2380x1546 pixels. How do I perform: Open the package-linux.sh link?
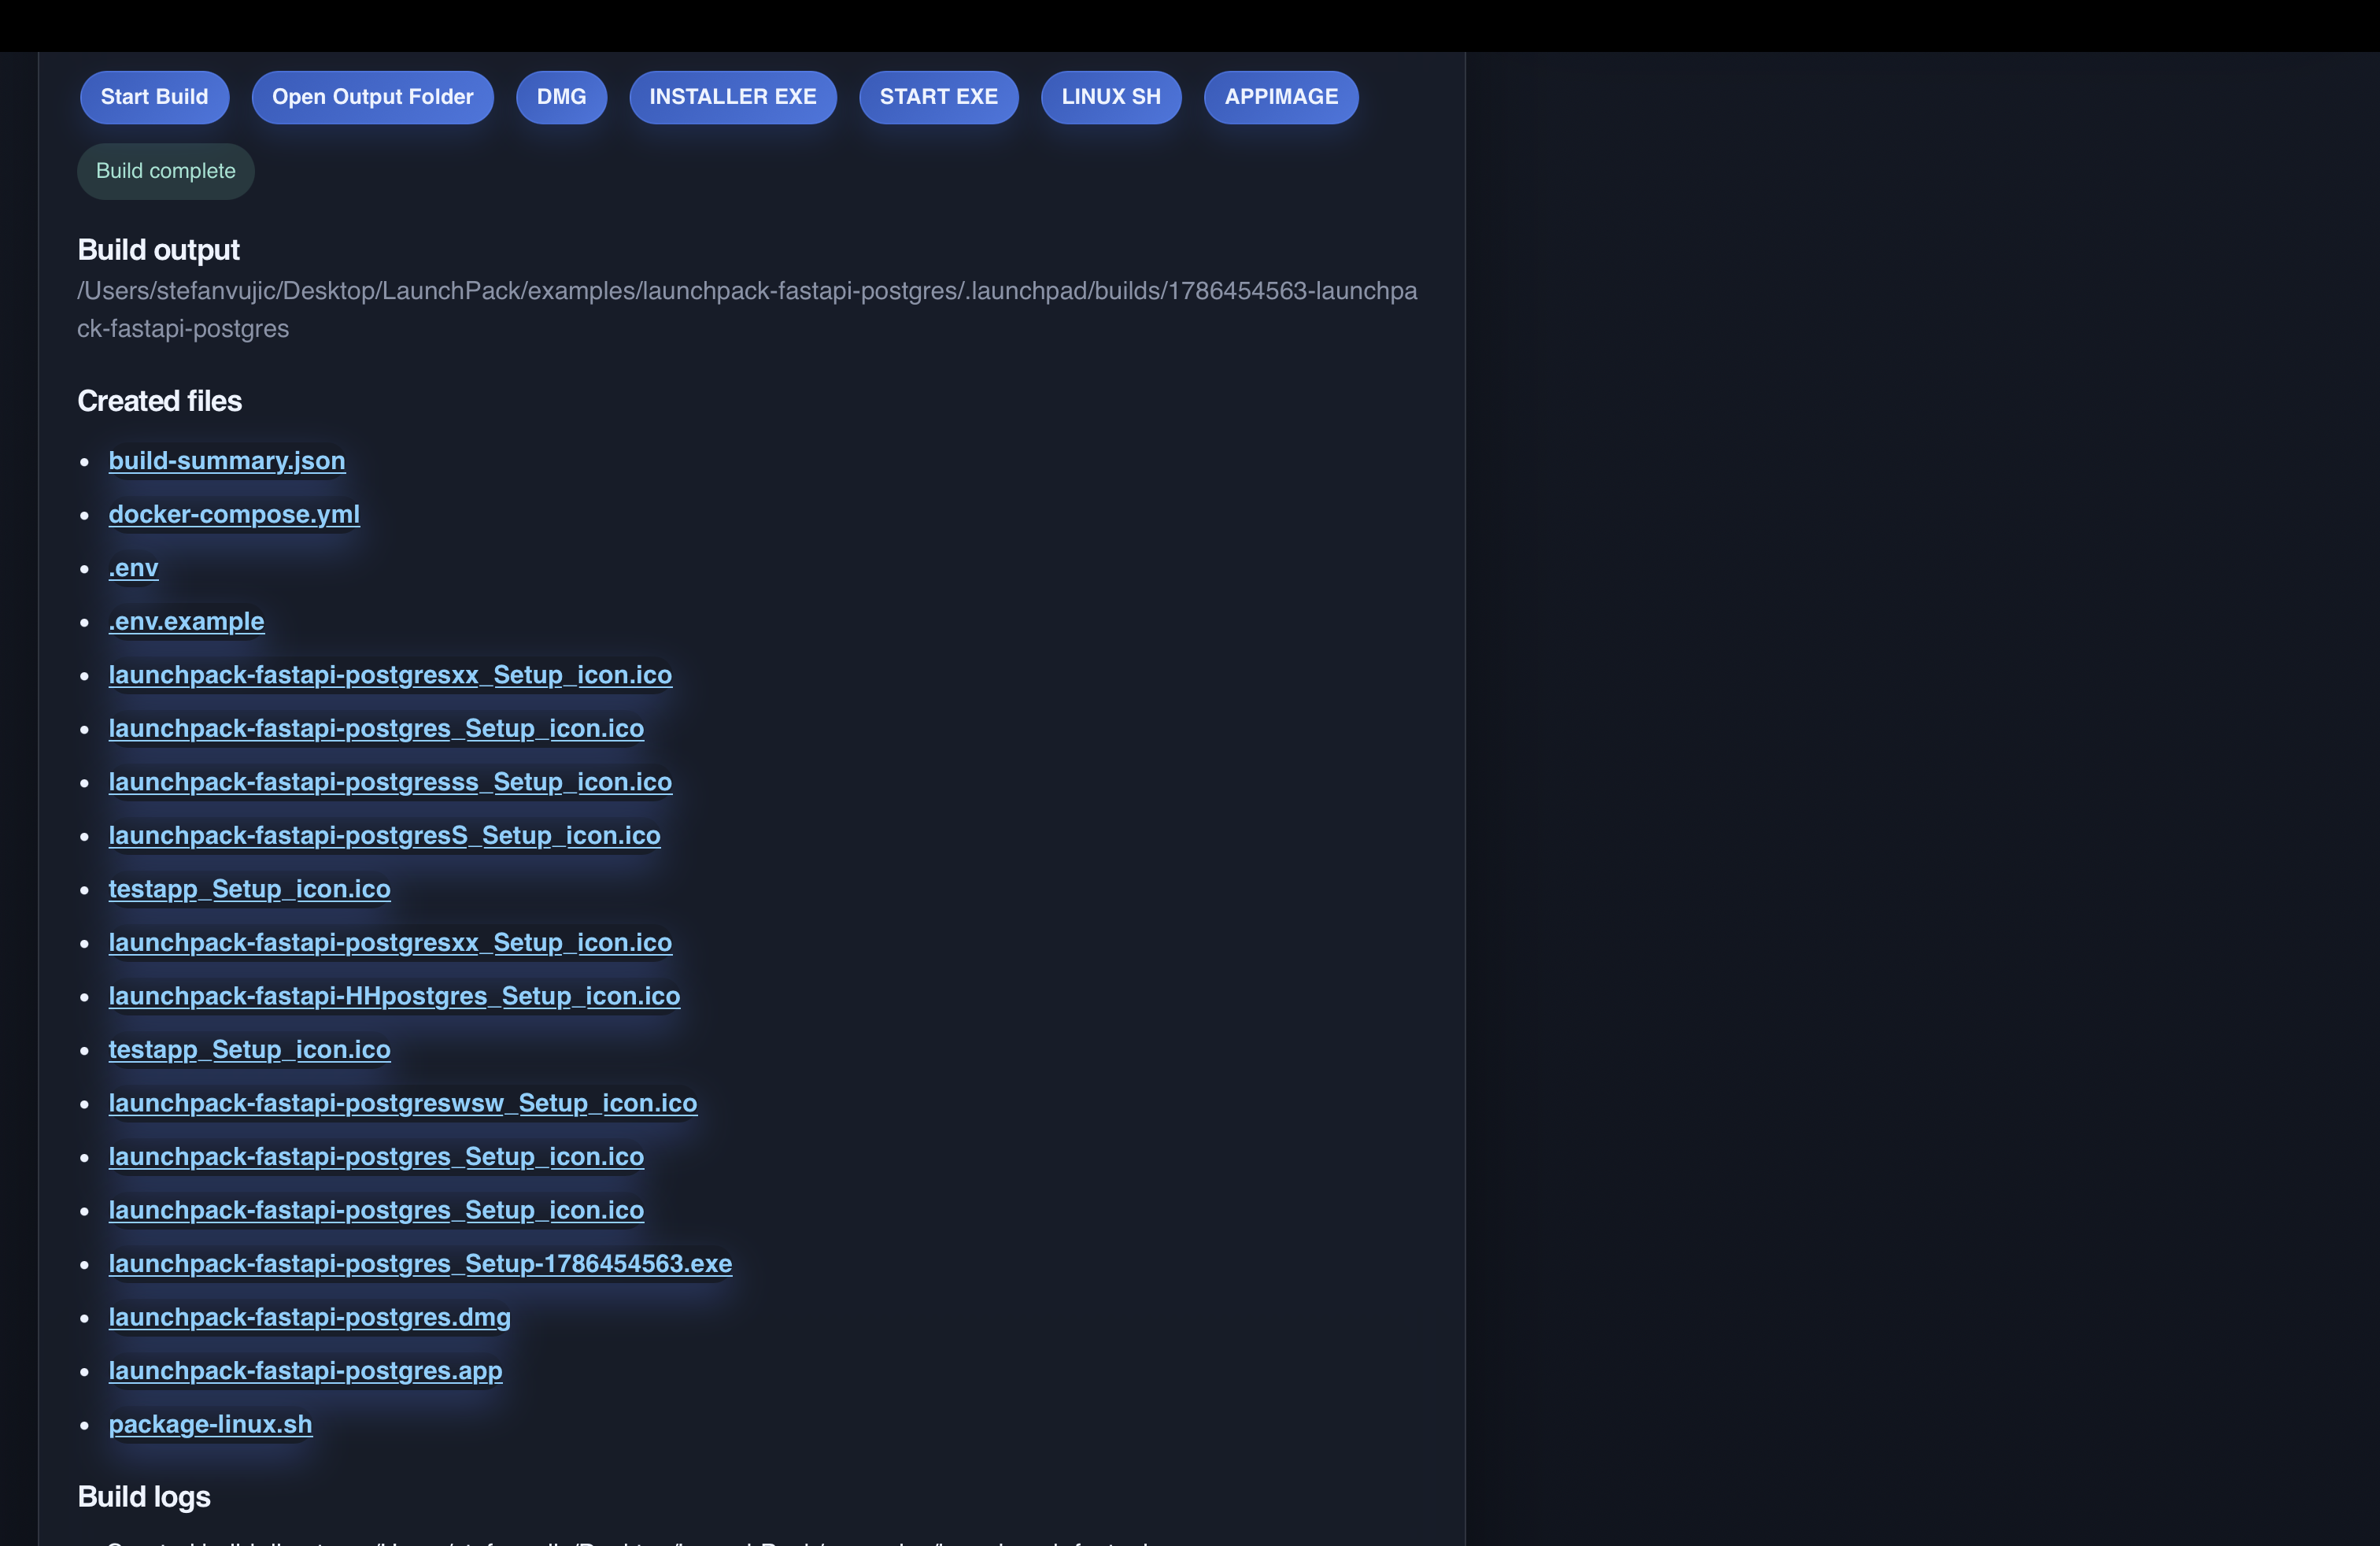(x=210, y=1424)
